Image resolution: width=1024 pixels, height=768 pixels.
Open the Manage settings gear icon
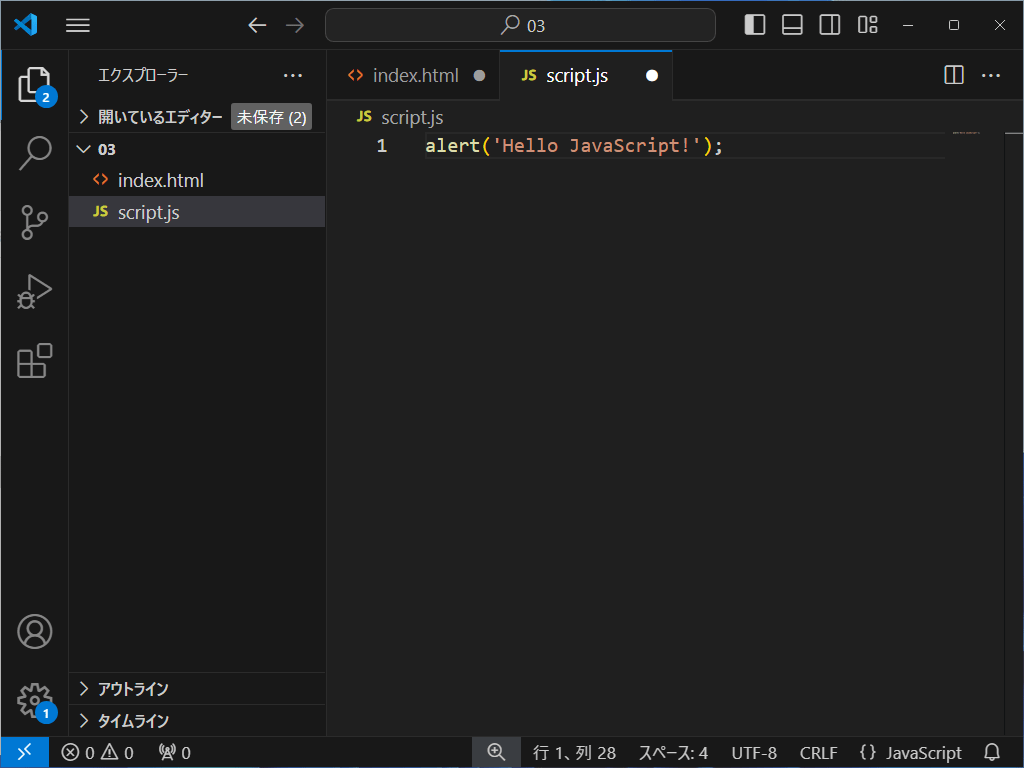(35, 701)
